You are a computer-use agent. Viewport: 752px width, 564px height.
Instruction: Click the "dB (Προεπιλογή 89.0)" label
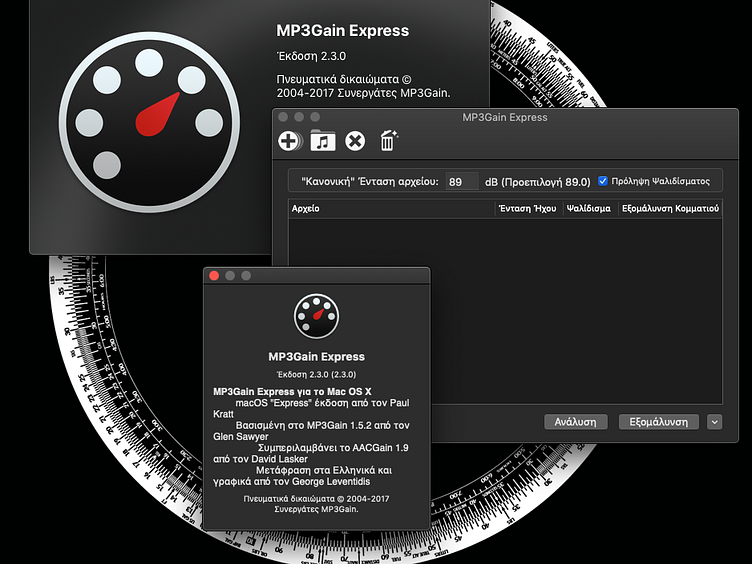tap(538, 182)
